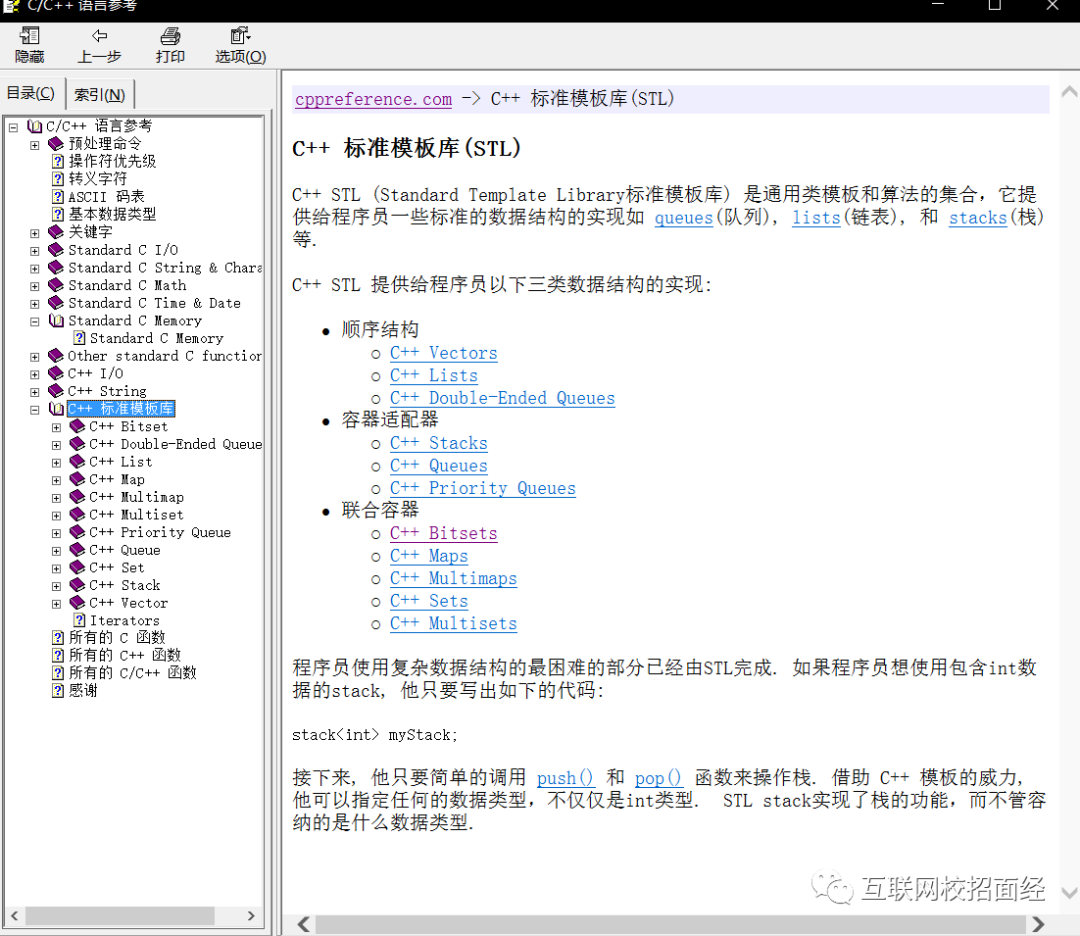1080x936 pixels.
Task: Follow the pop() function link
Action: click(658, 778)
